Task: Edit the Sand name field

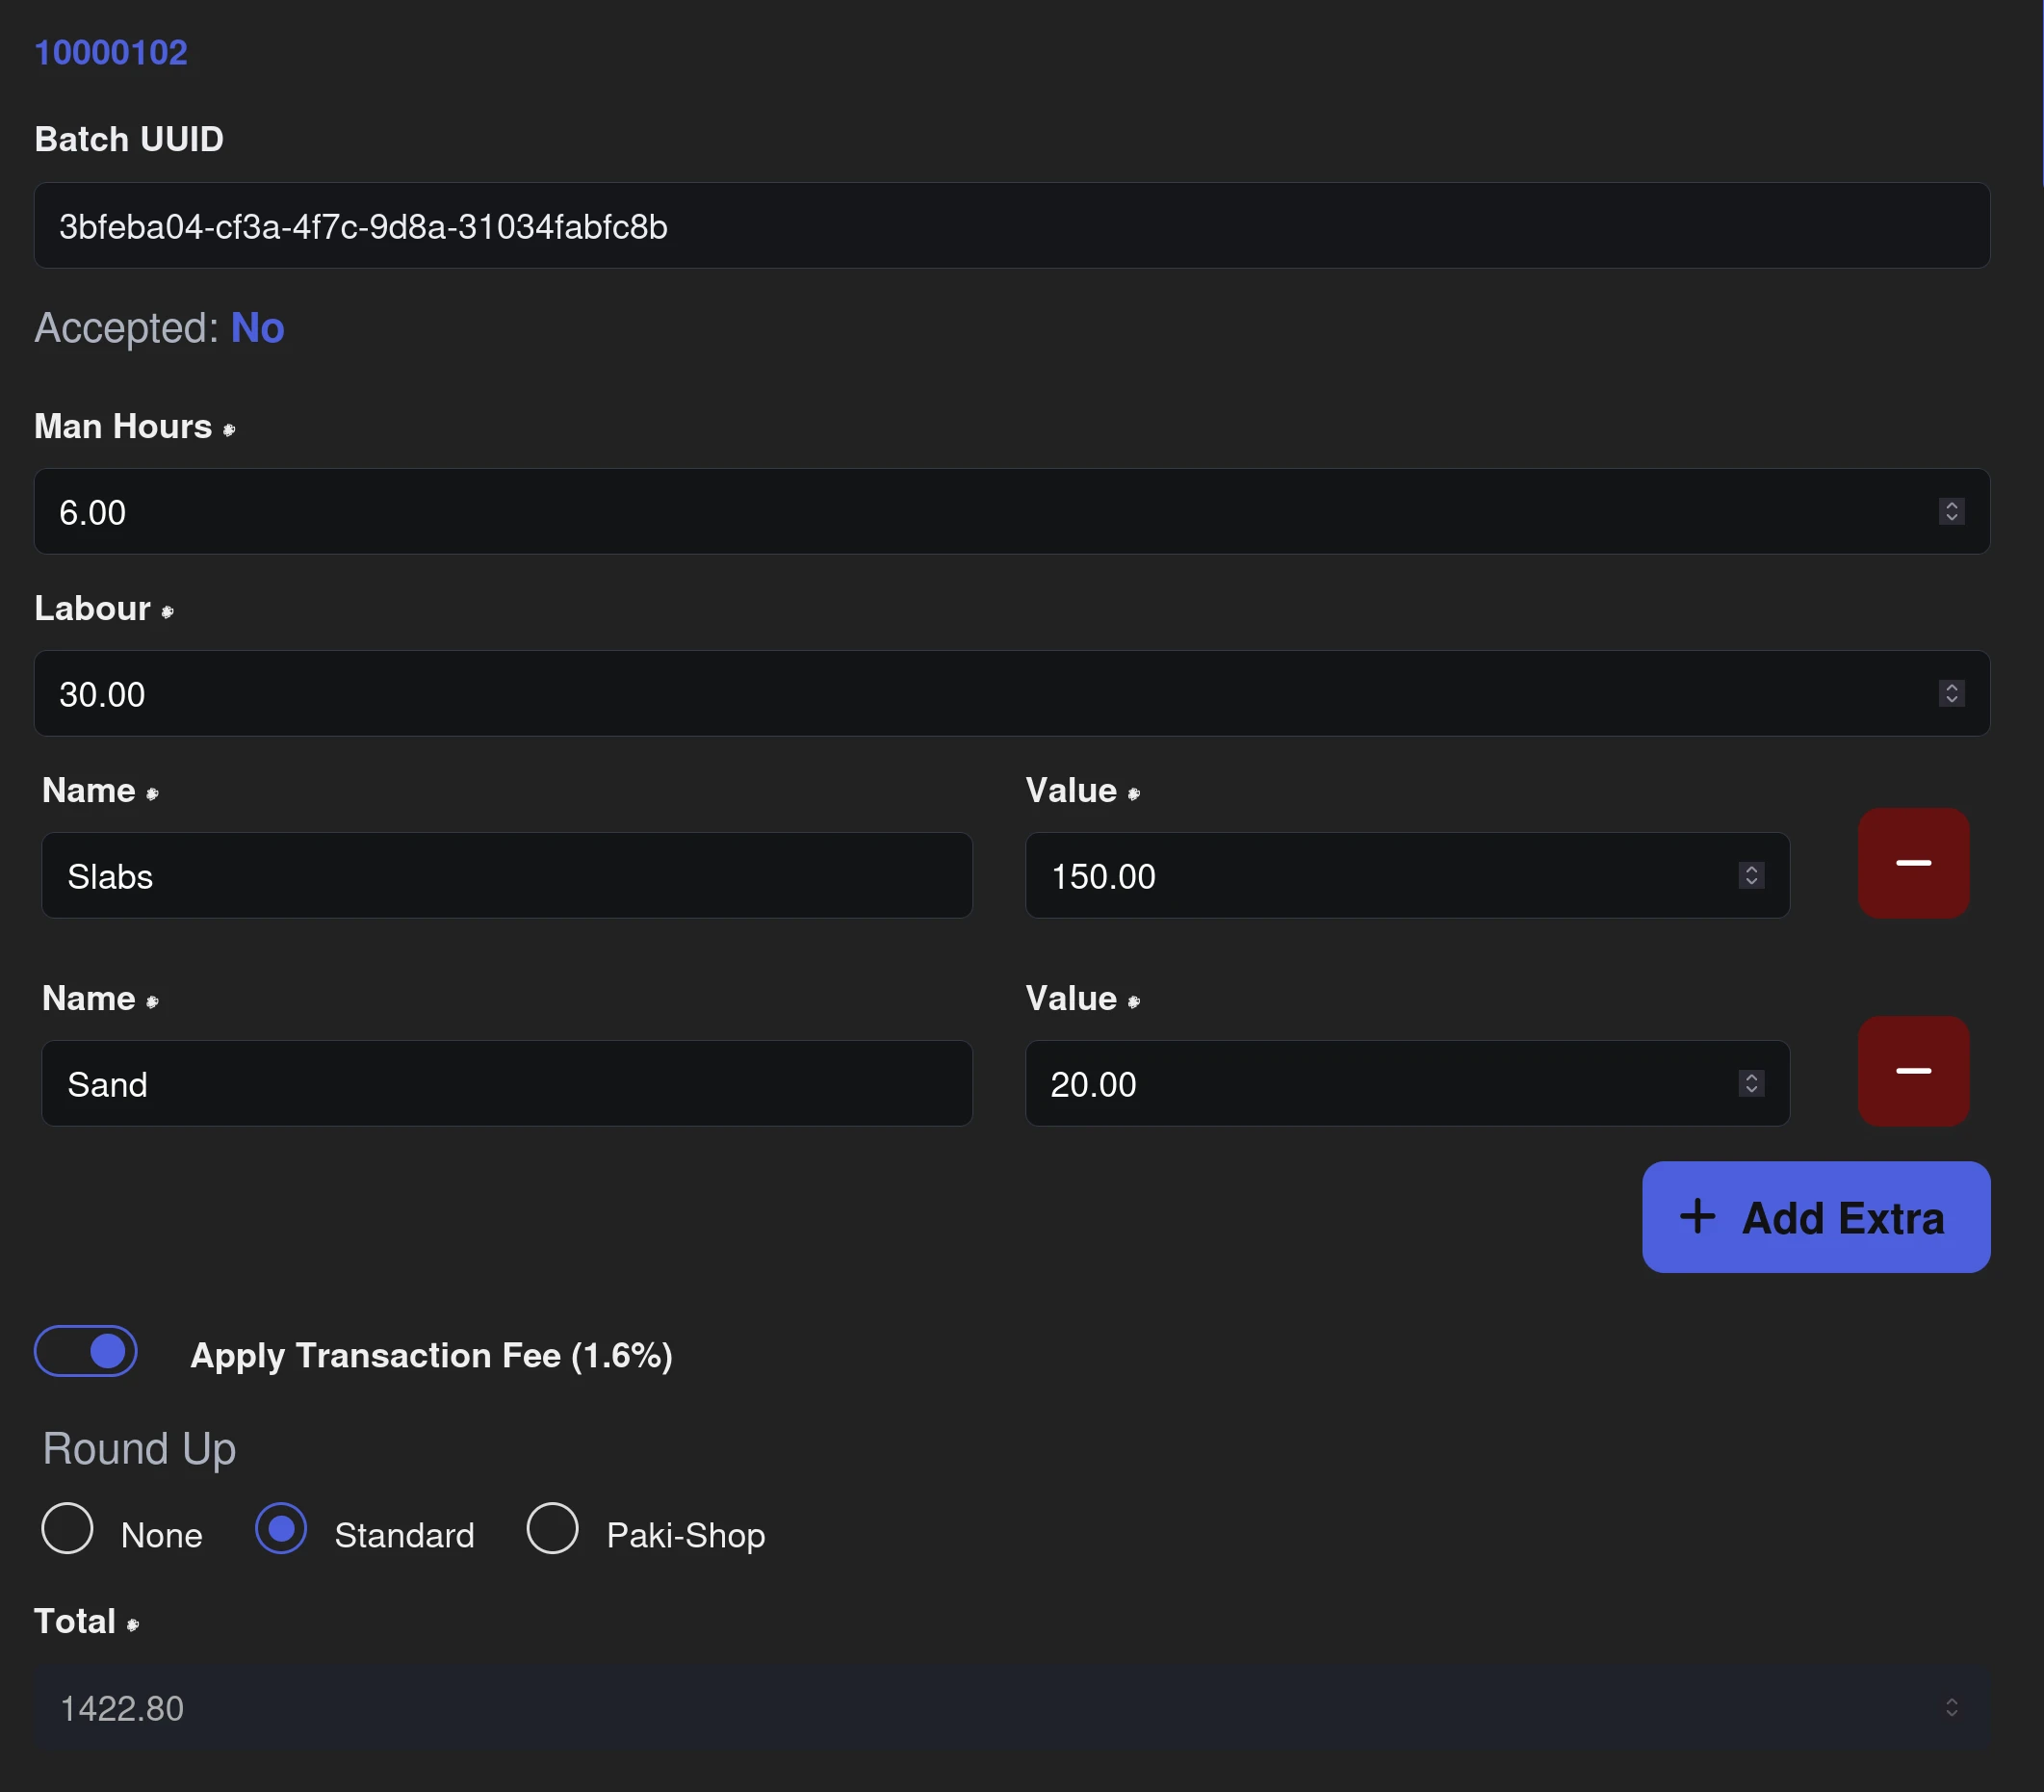Action: point(506,1084)
